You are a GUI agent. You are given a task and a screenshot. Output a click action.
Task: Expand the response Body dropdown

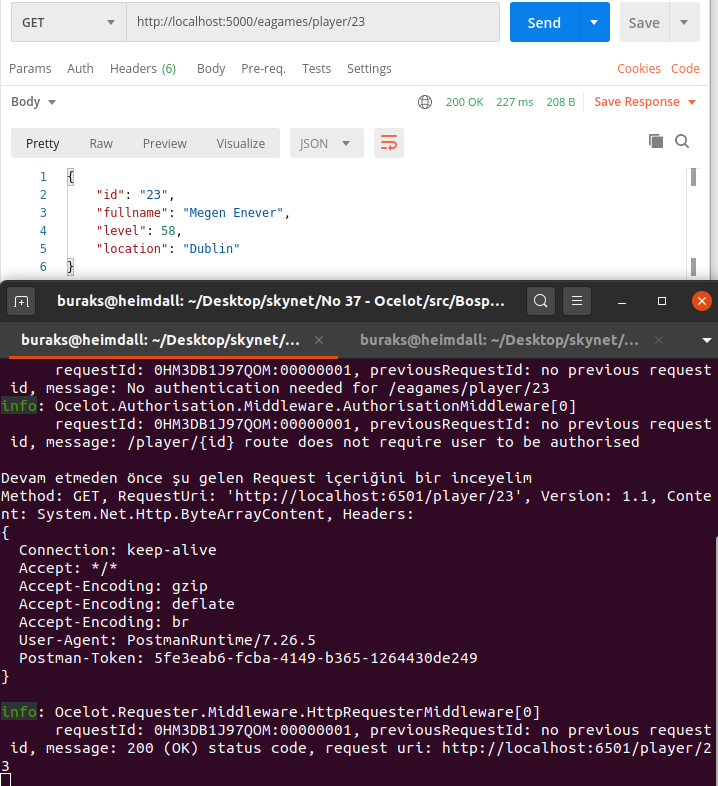pyautogui.click(x=33, y=102)
